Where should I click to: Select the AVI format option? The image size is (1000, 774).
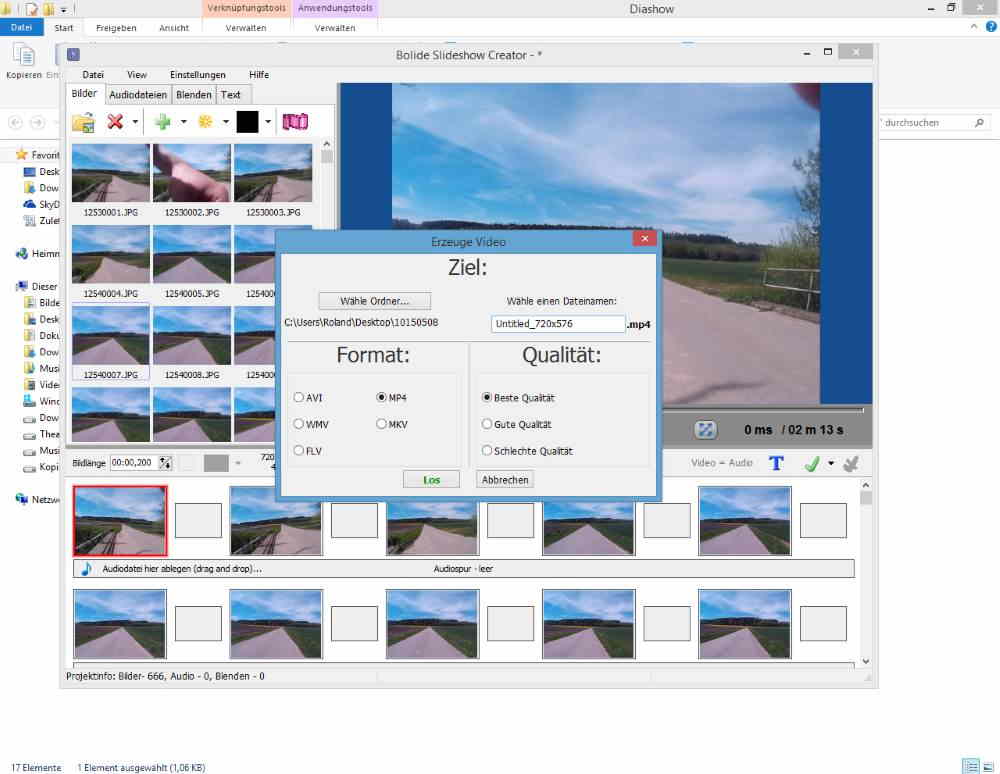299,397
